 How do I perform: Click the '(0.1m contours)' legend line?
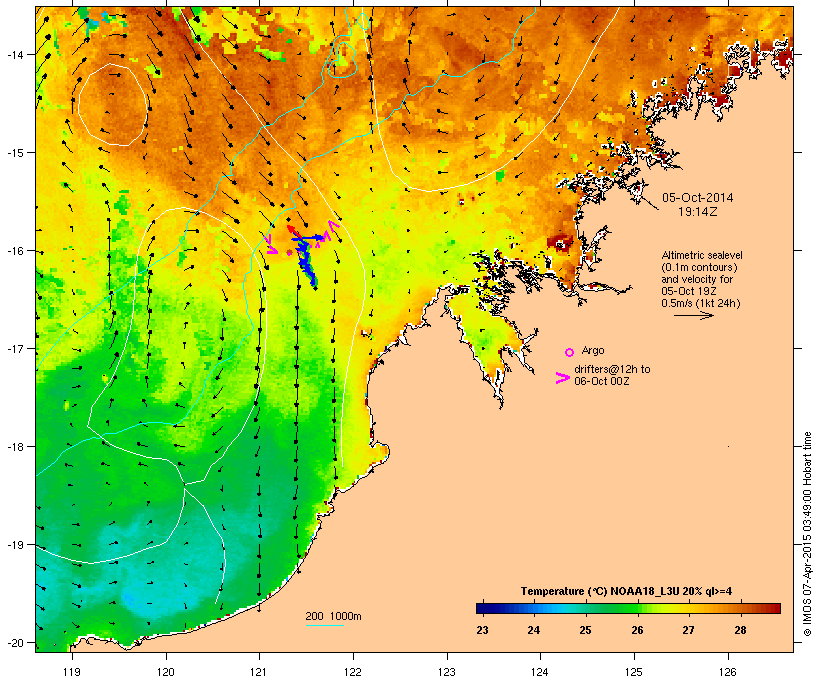[x=699, y=267]
